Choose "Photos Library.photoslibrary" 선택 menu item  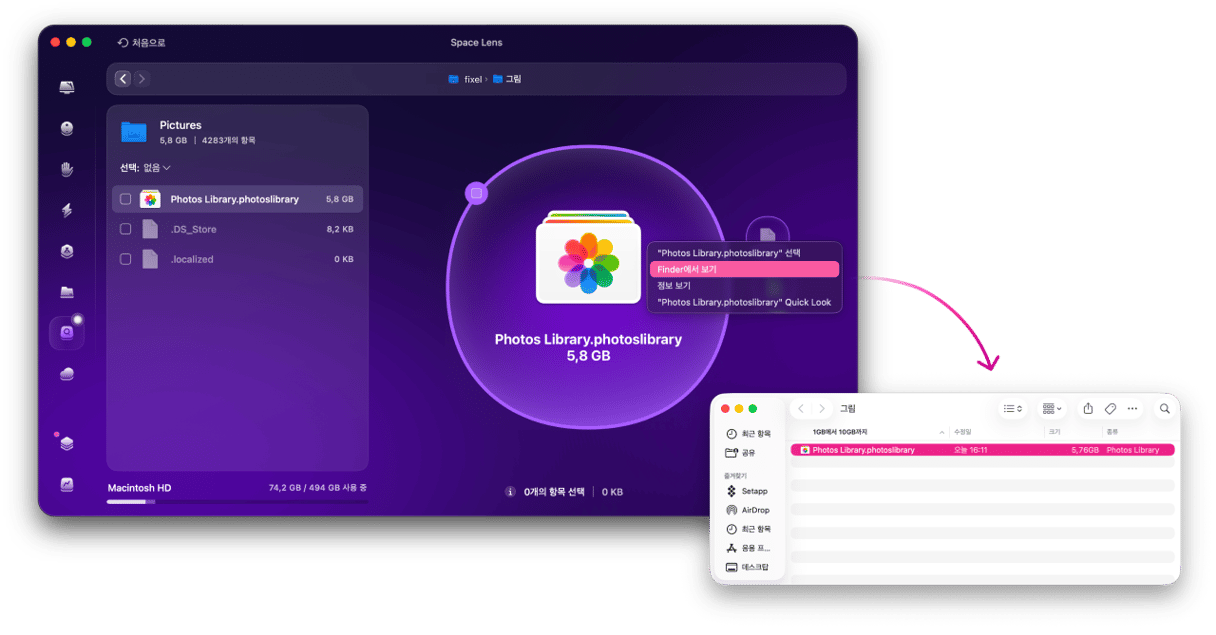click(744, 253)
